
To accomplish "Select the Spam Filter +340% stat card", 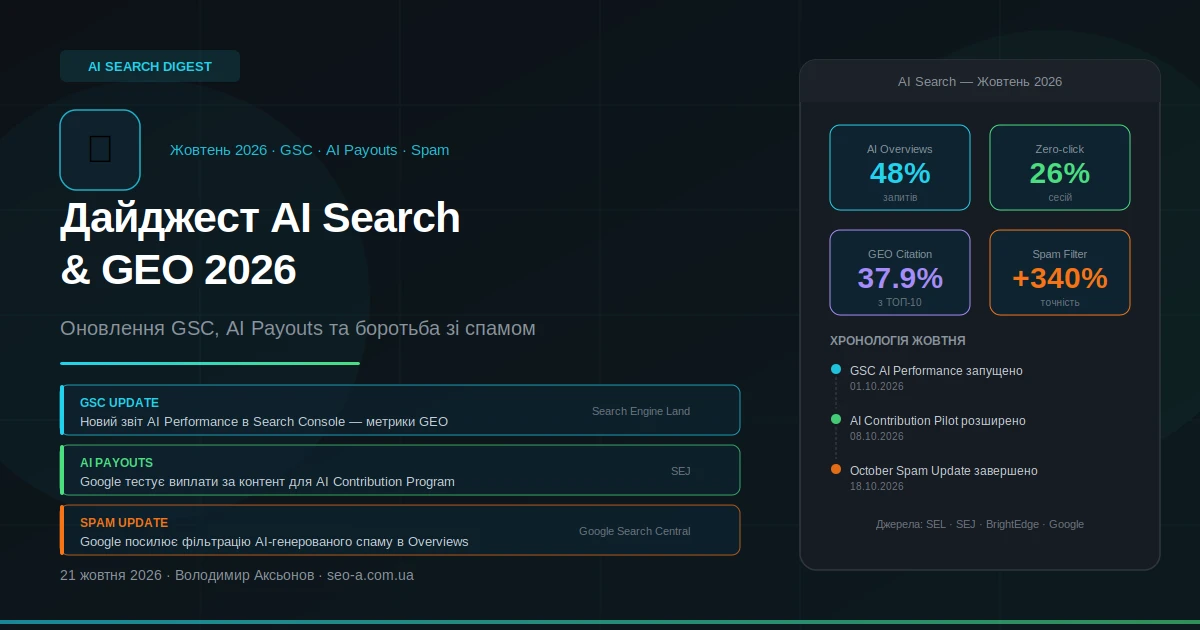I will [1060, 273].
